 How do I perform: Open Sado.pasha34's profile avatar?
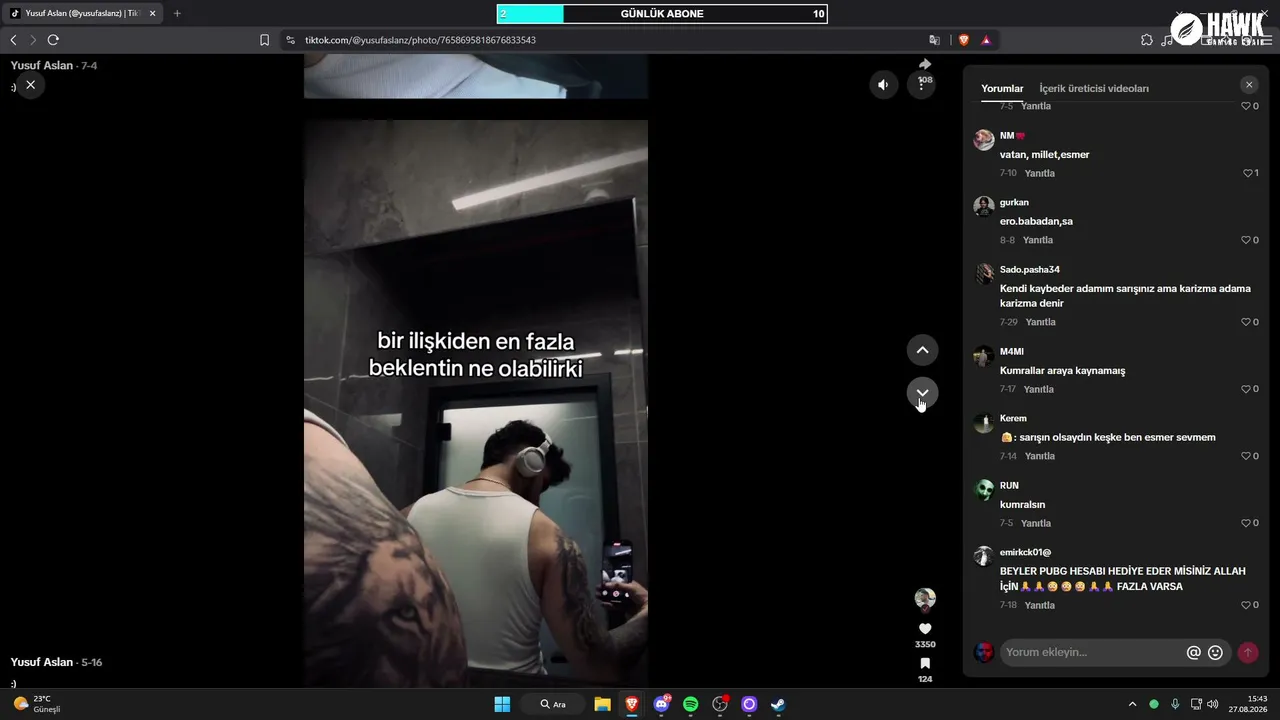[x=984, y=274]
